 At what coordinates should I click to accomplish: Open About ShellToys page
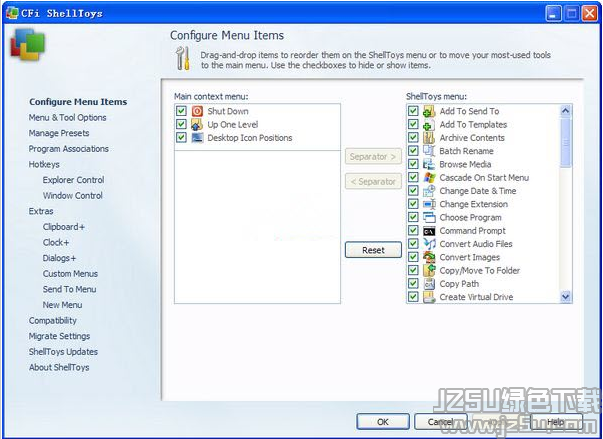[59, 367]
